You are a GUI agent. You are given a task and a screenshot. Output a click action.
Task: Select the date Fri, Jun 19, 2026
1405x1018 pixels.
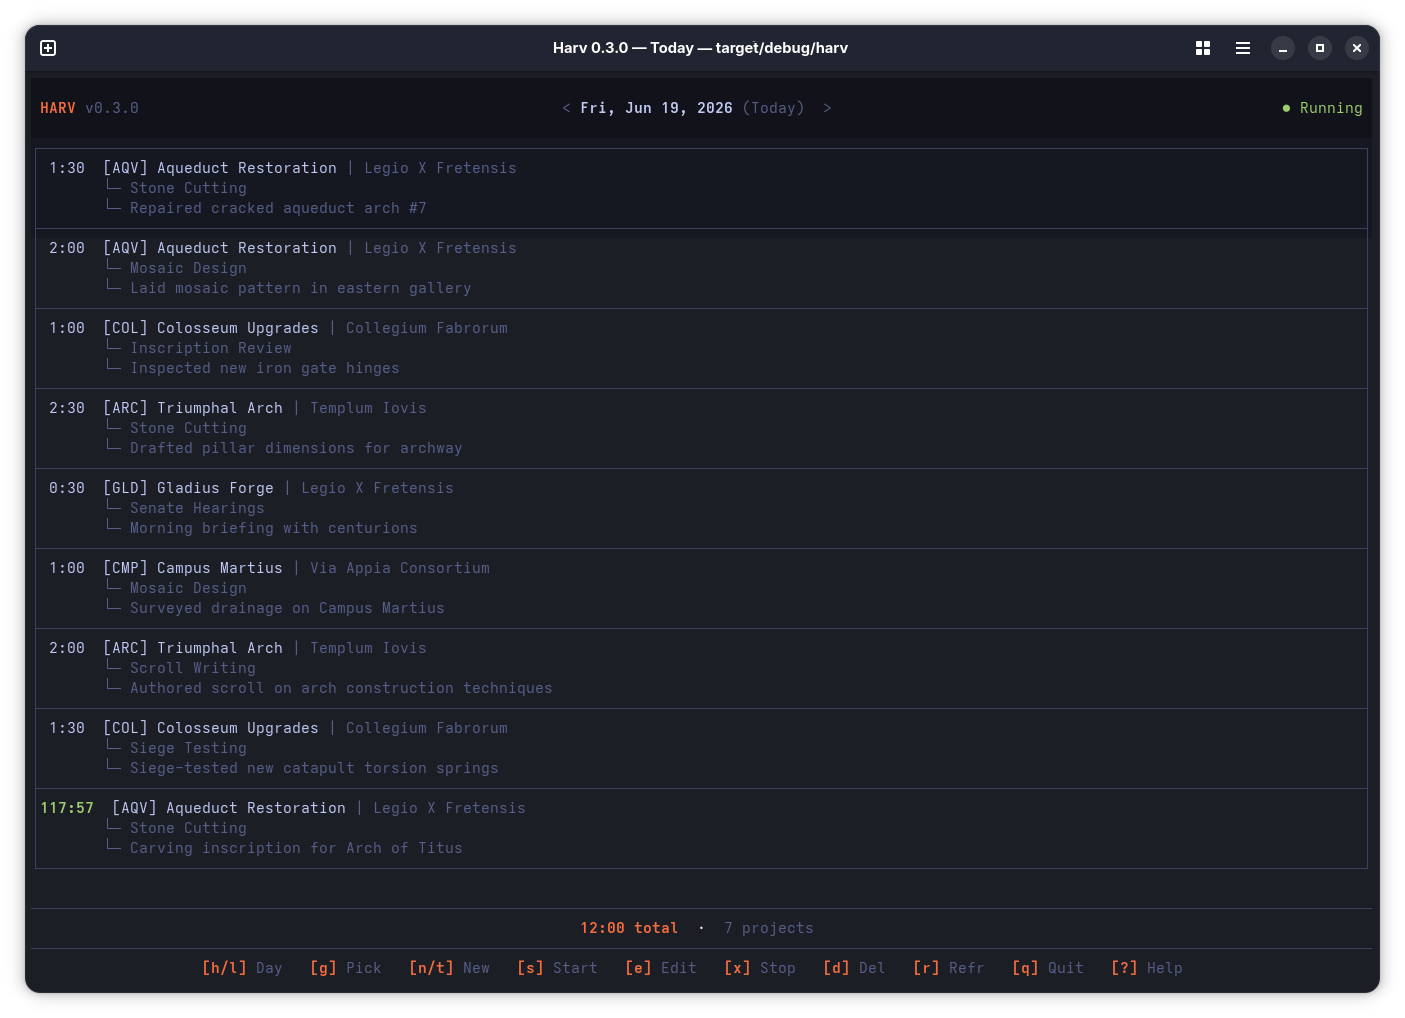coord(656,108)
